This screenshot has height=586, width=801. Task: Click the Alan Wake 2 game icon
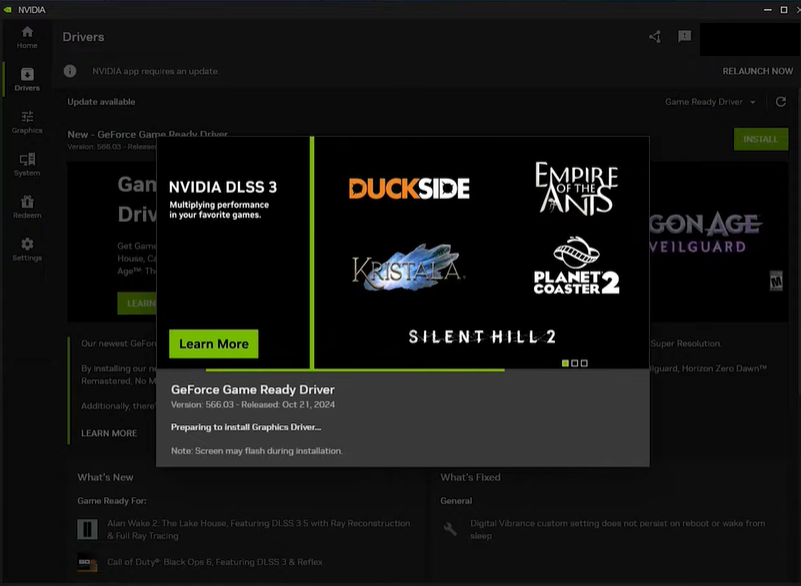[87, 529]
